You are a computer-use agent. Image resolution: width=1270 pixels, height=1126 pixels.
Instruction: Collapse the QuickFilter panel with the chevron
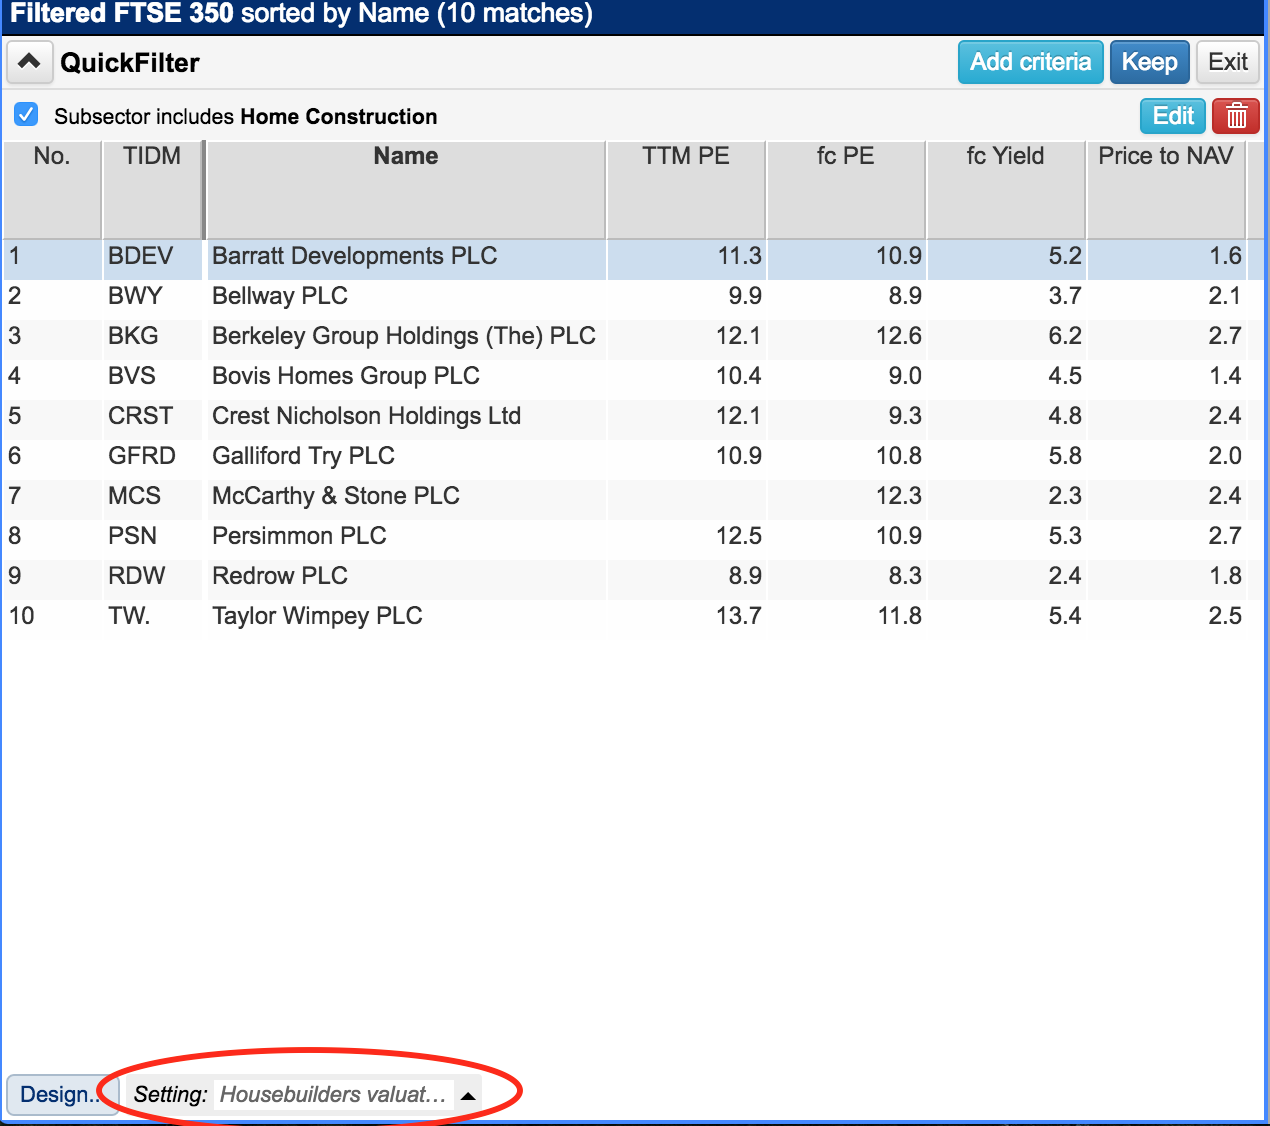click(x=29, y=62)
